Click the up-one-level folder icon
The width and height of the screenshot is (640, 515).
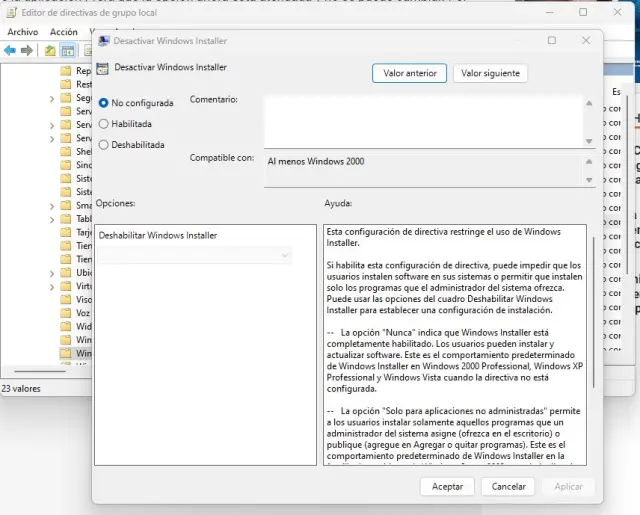[x=50, y=50]
